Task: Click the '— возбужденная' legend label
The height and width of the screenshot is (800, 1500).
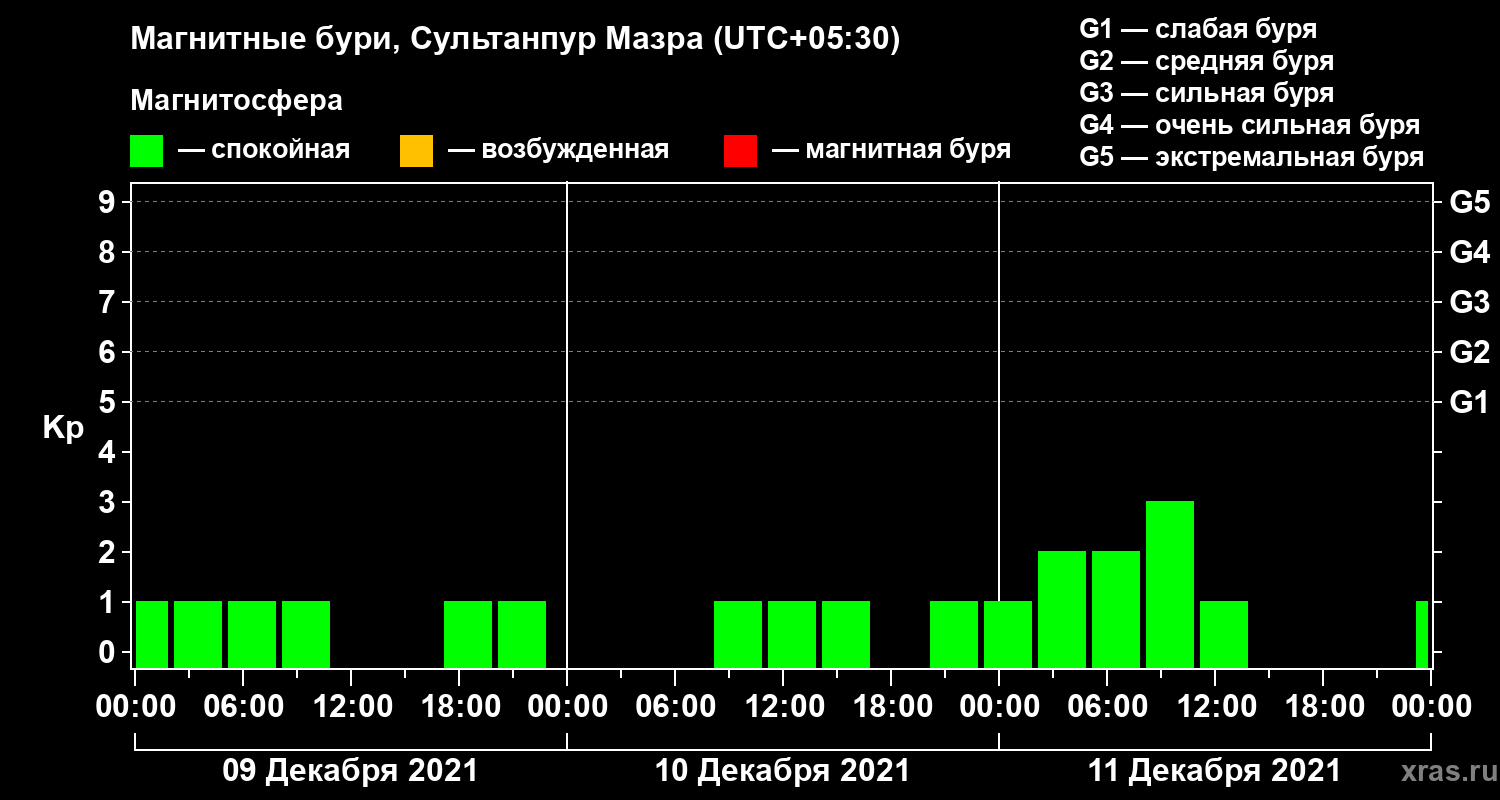Action: (x=558, y=150)
